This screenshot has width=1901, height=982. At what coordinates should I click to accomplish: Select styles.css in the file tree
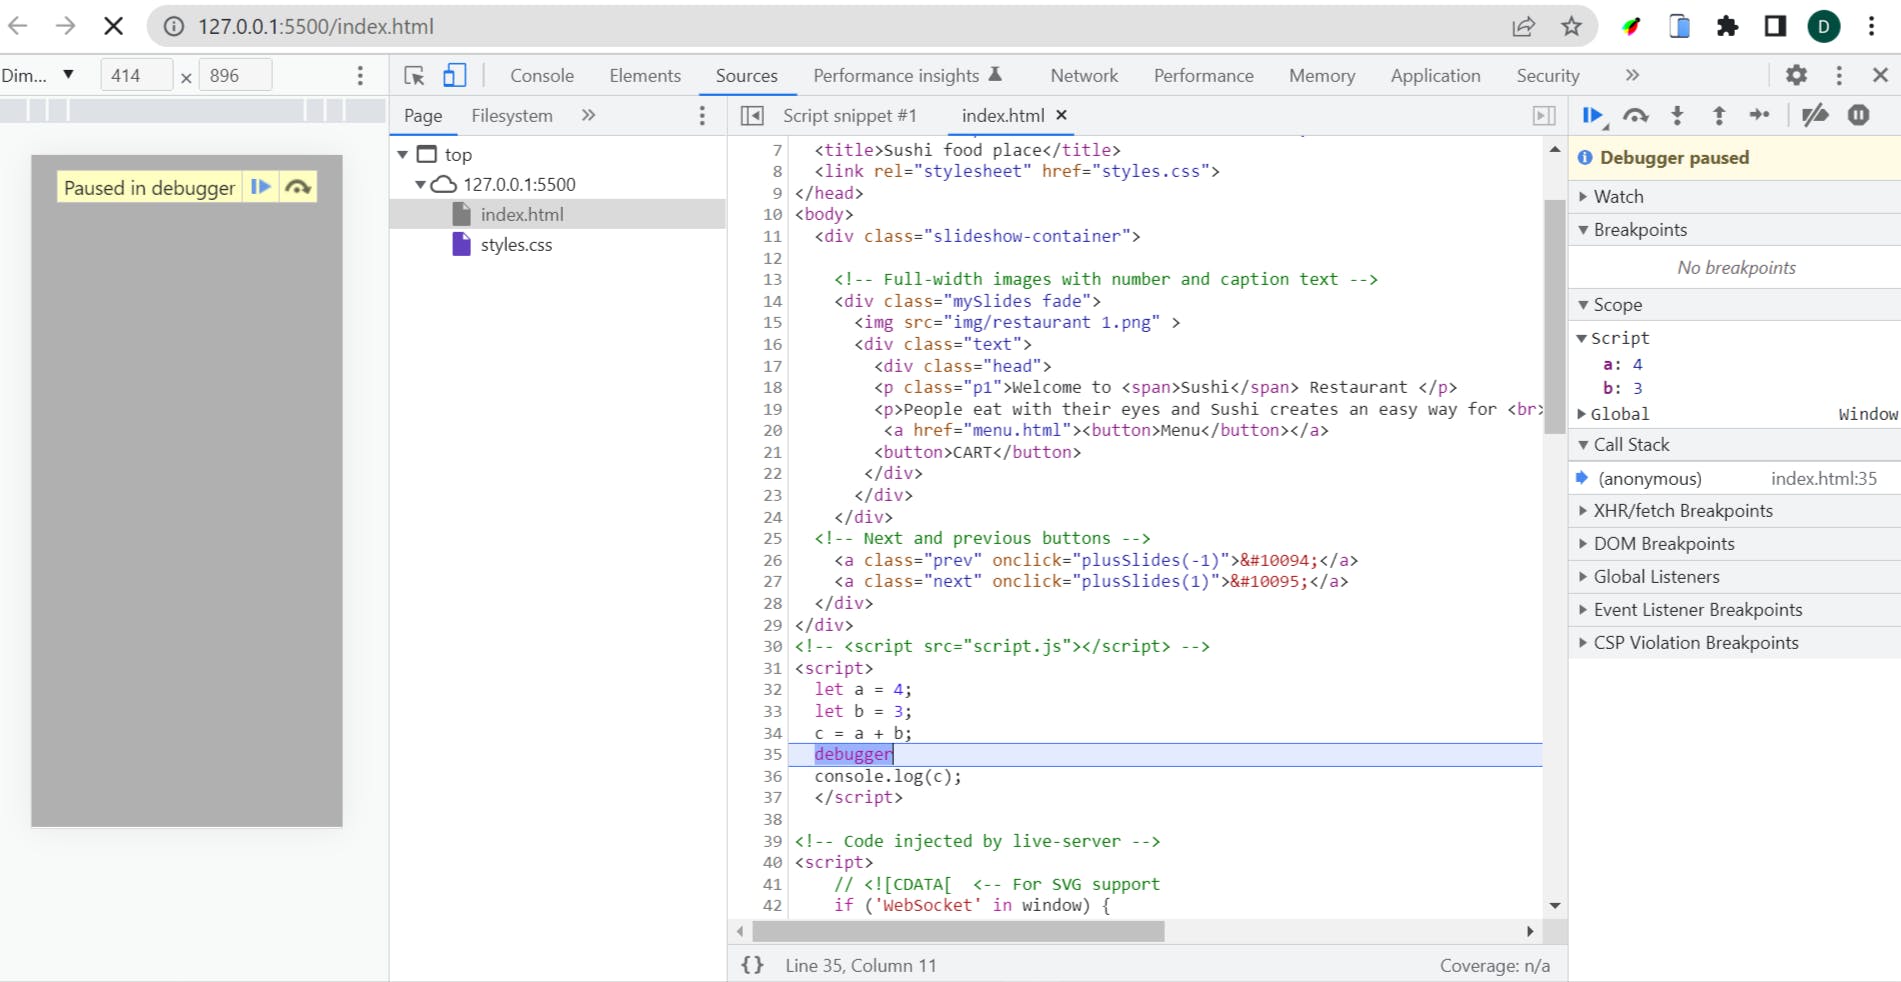(x=516, y=245)
